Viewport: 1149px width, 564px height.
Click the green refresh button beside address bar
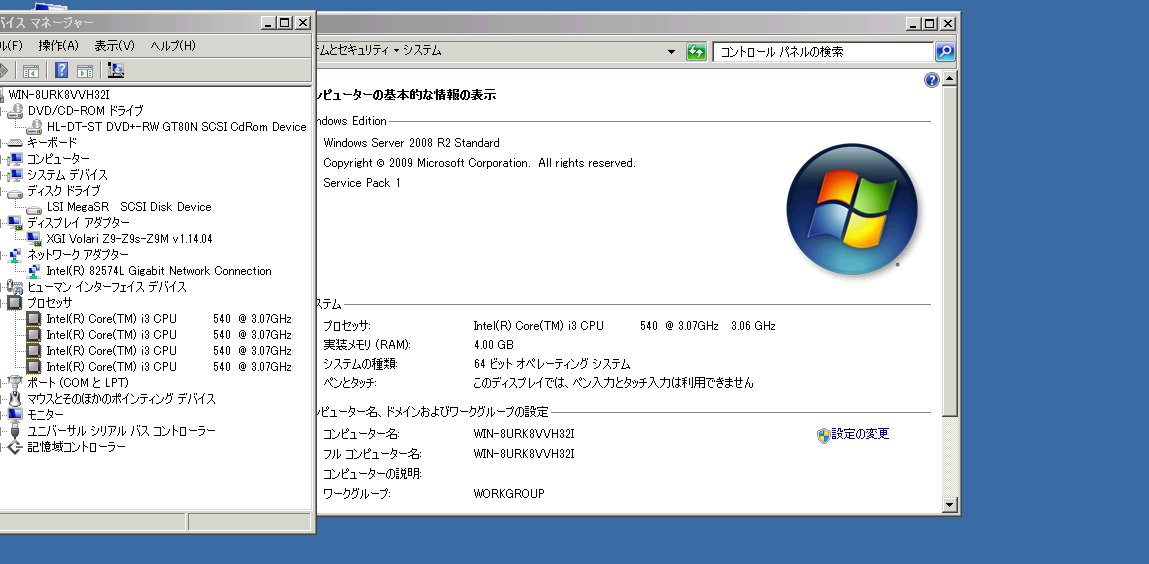pos(696,51)
